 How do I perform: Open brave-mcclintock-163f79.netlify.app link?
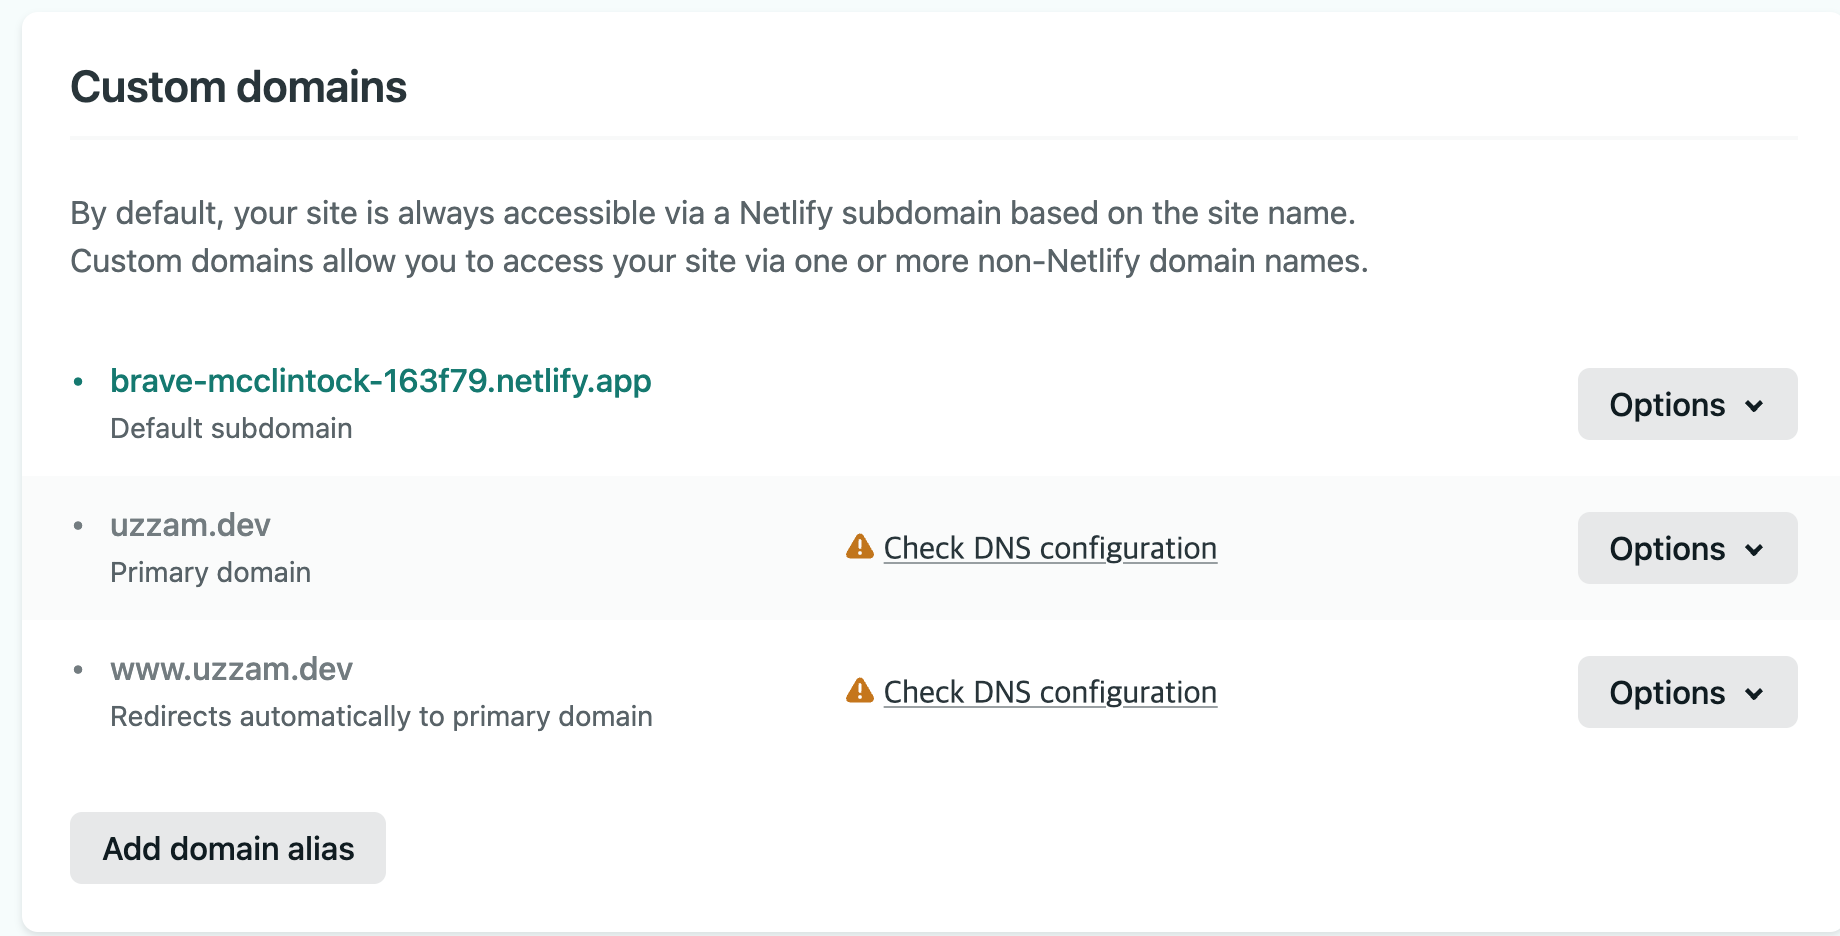click(x=380, y=381)
